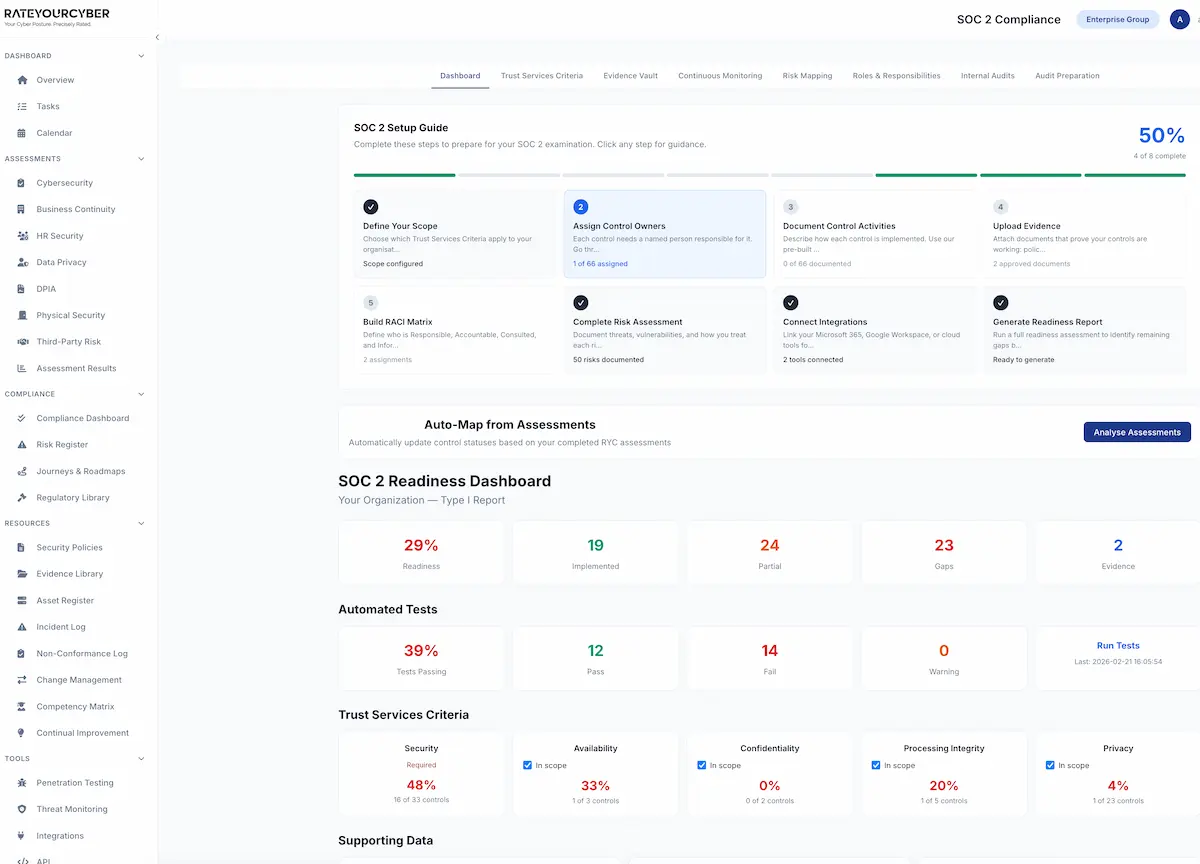Open the Assign Control Owners step card

point(664,234)
